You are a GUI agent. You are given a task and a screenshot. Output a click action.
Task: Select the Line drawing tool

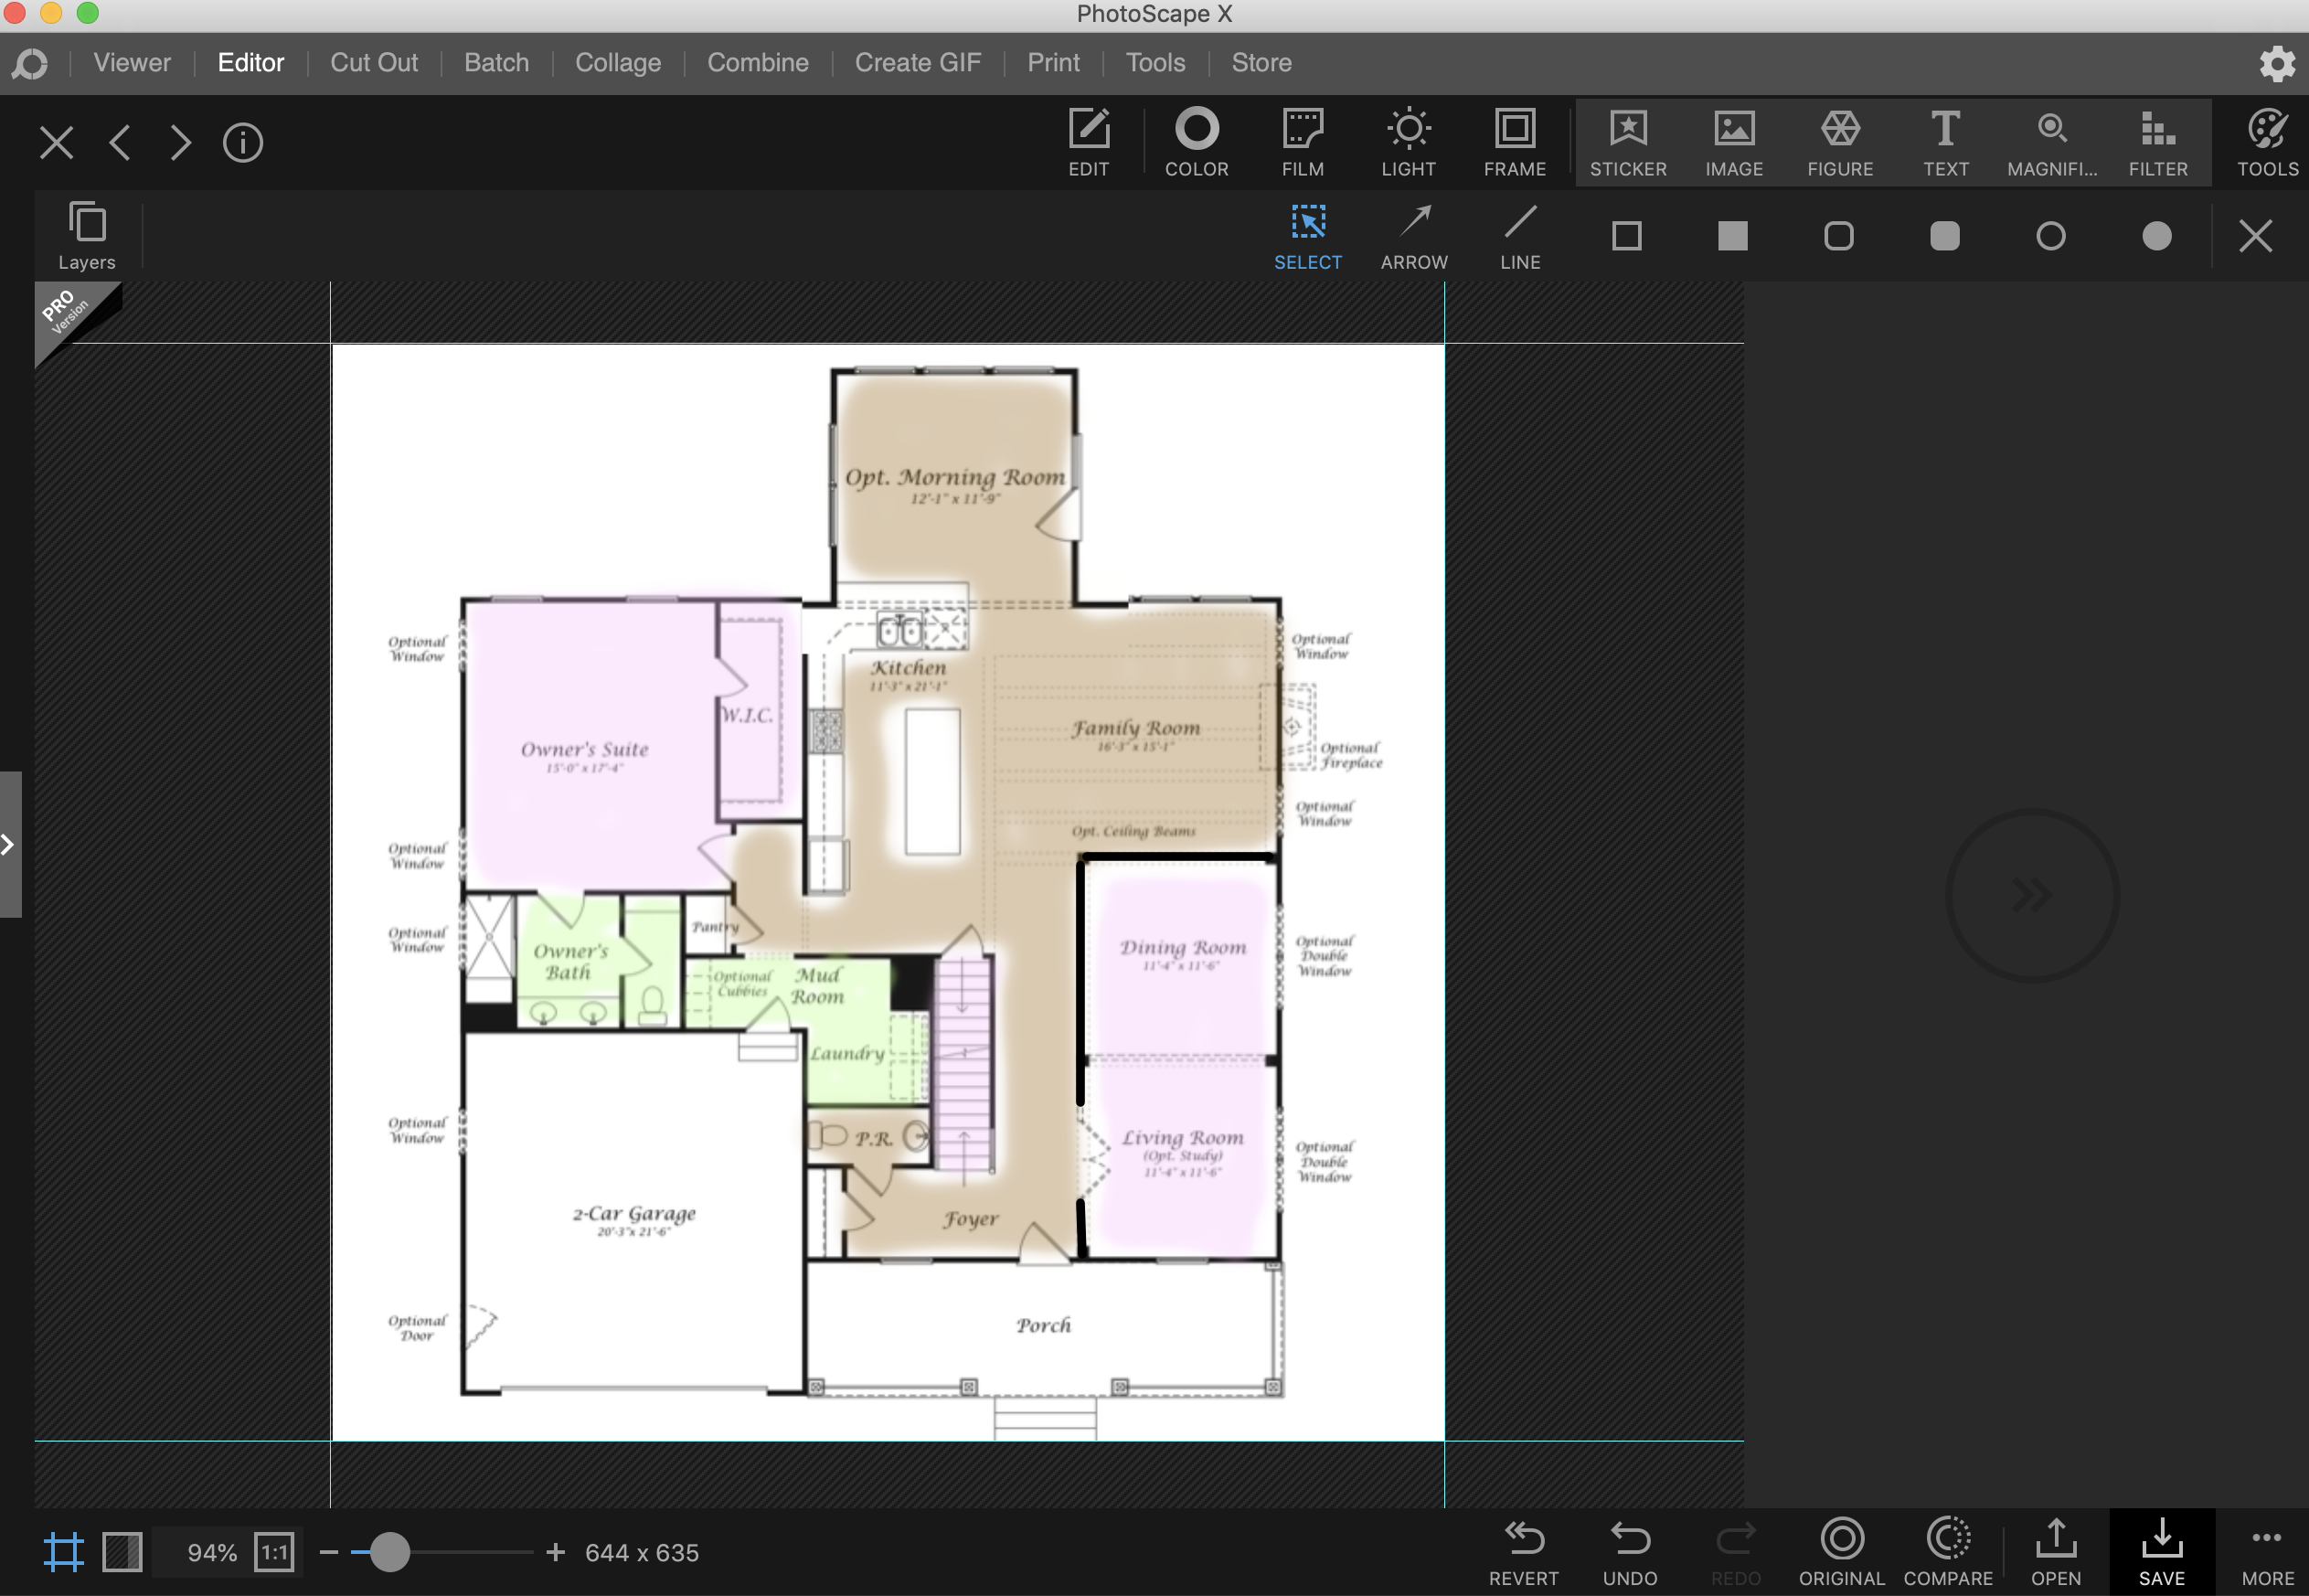coord(1519,237)
